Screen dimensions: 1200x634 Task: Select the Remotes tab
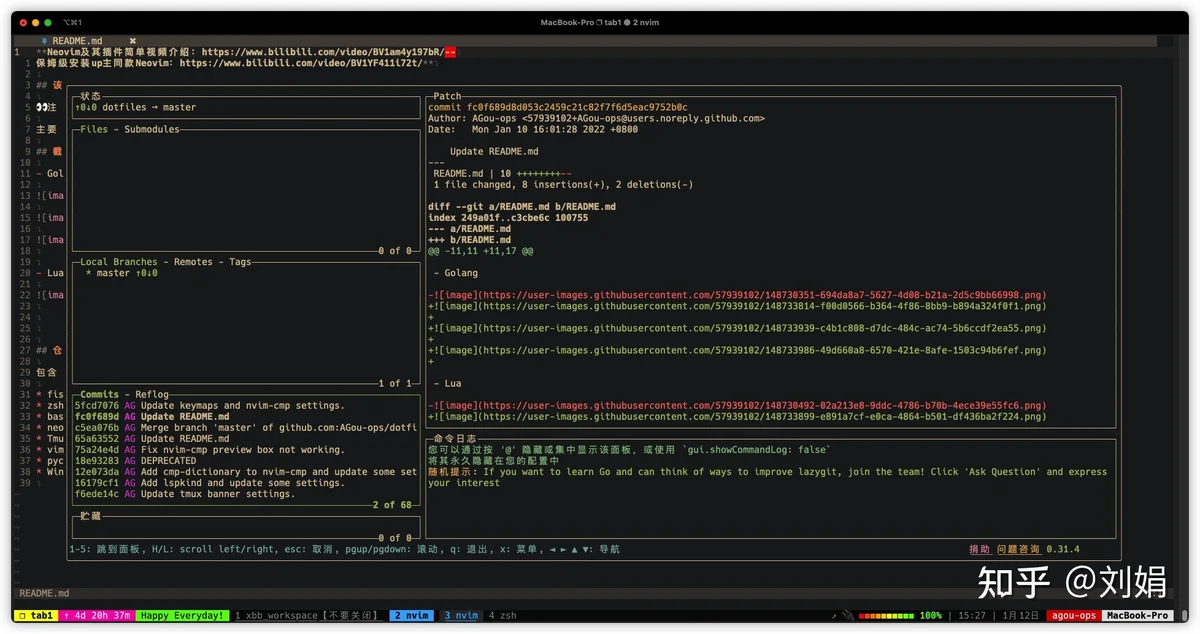tap(194, 262)
